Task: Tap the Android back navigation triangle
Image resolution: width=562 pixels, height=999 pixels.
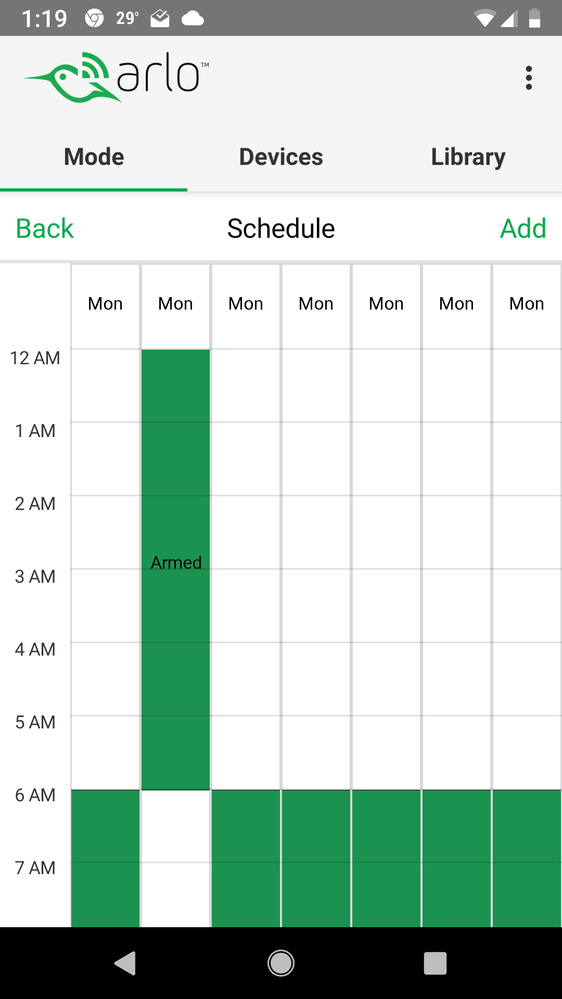Action: coord(125,963)
